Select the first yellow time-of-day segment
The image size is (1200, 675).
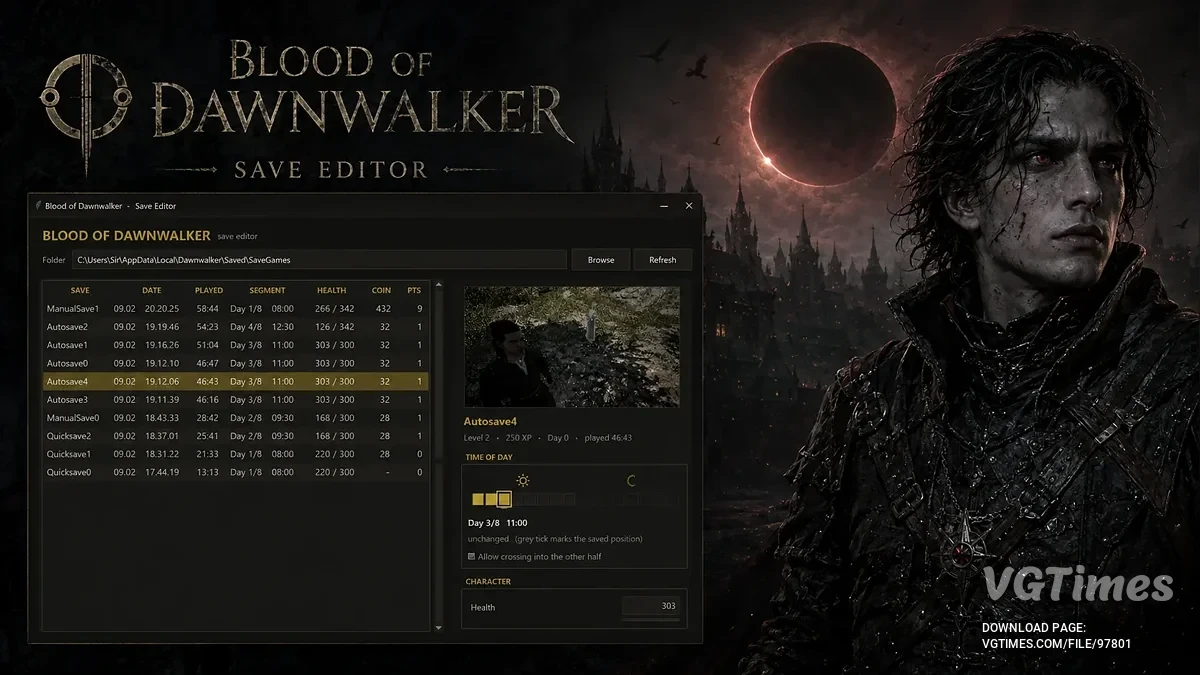(478, 499)
